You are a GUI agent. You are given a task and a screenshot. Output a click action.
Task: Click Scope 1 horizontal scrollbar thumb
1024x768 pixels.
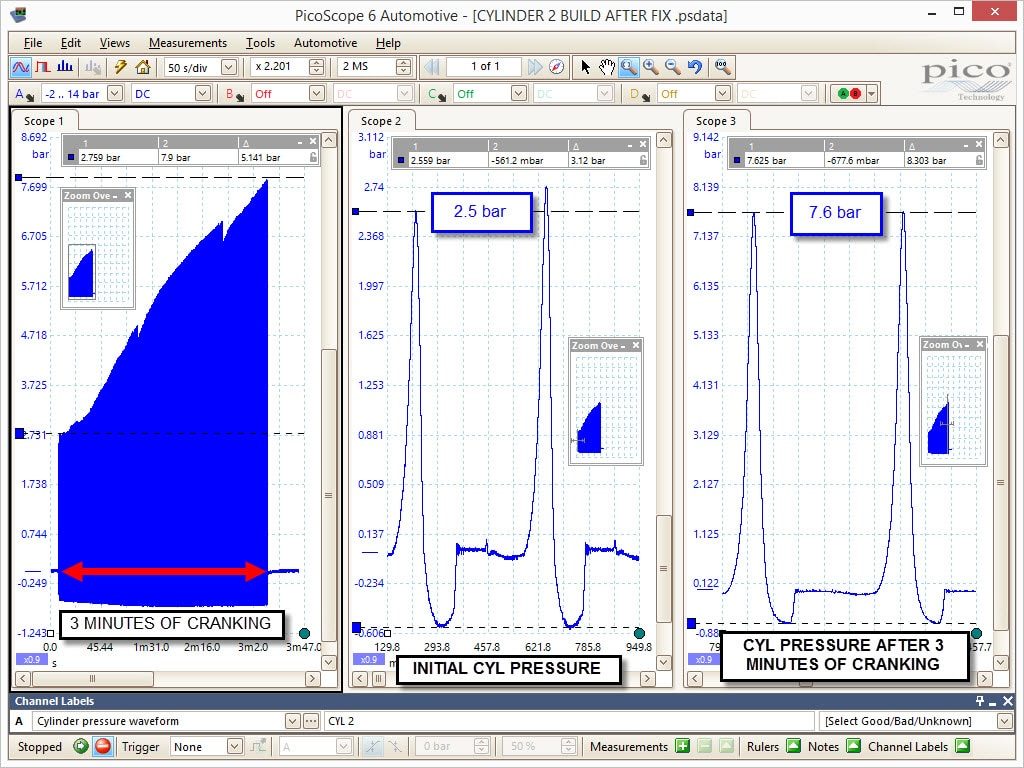coord(91,679)
